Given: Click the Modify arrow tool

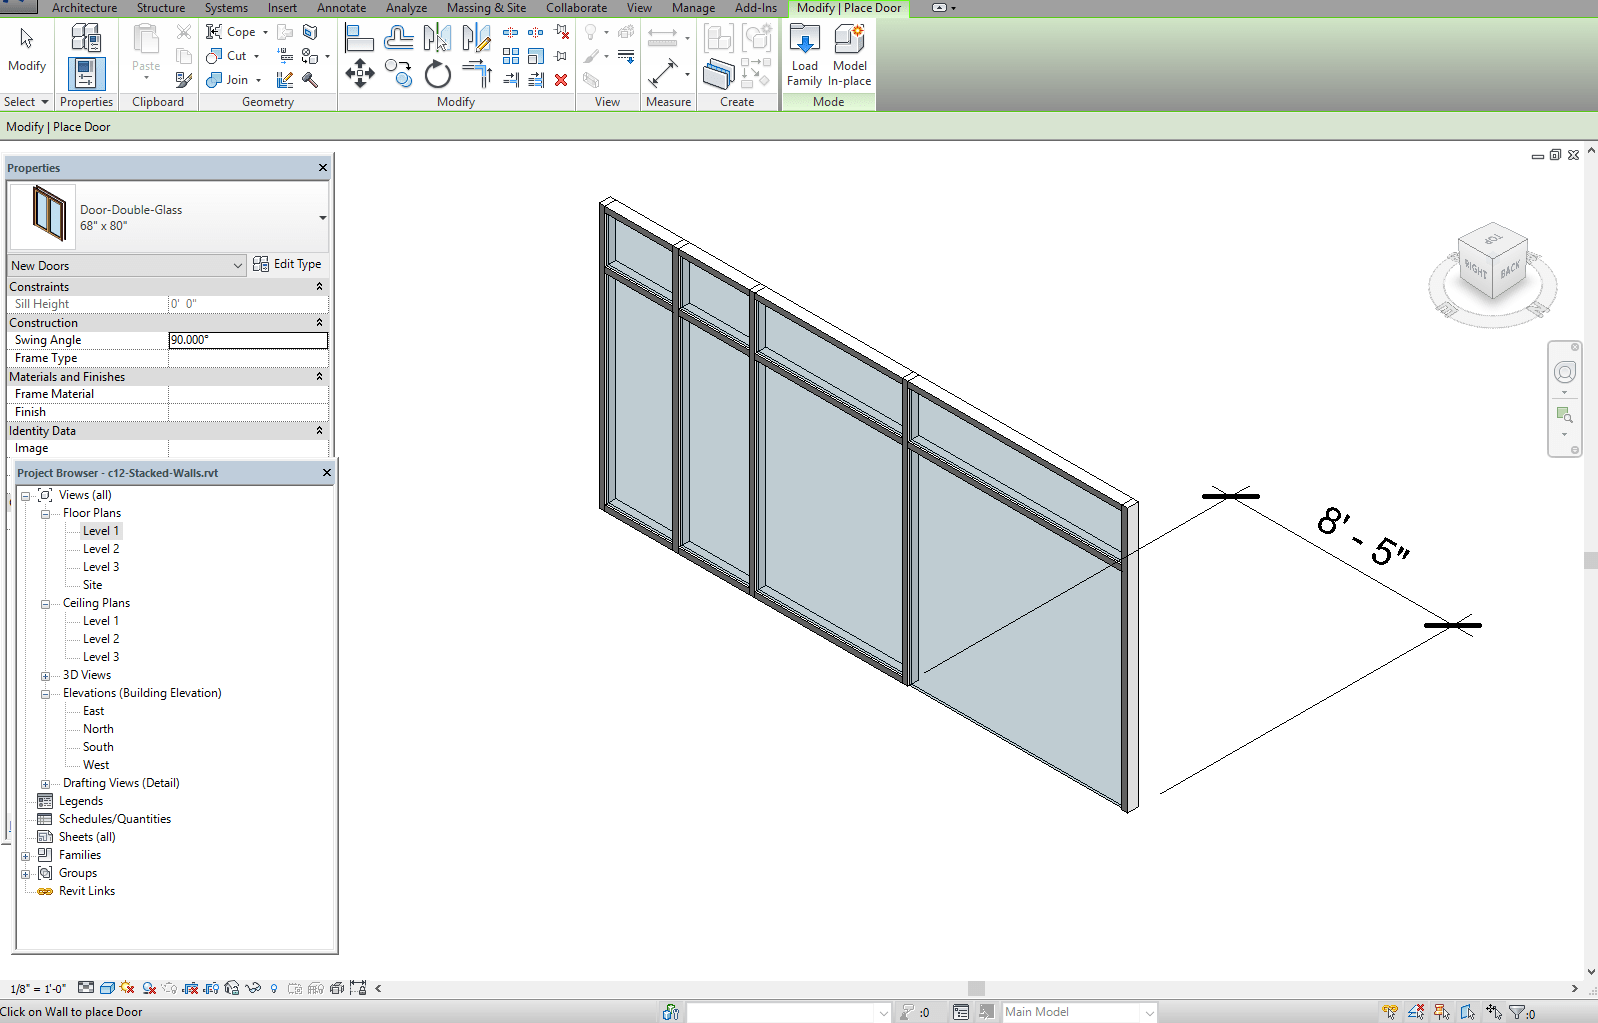Looking at the screenshot, I should [x=27, y=50].
